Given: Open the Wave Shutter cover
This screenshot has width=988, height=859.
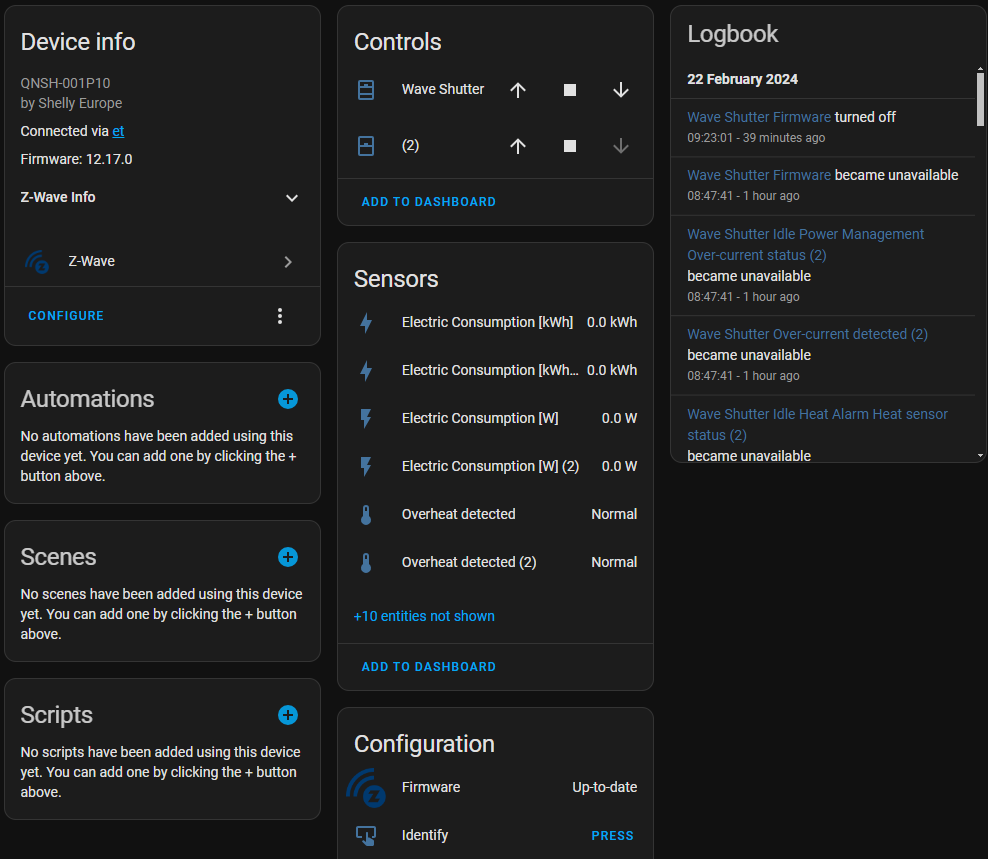Looking at the screenshot, I should (x=518, y=90).
